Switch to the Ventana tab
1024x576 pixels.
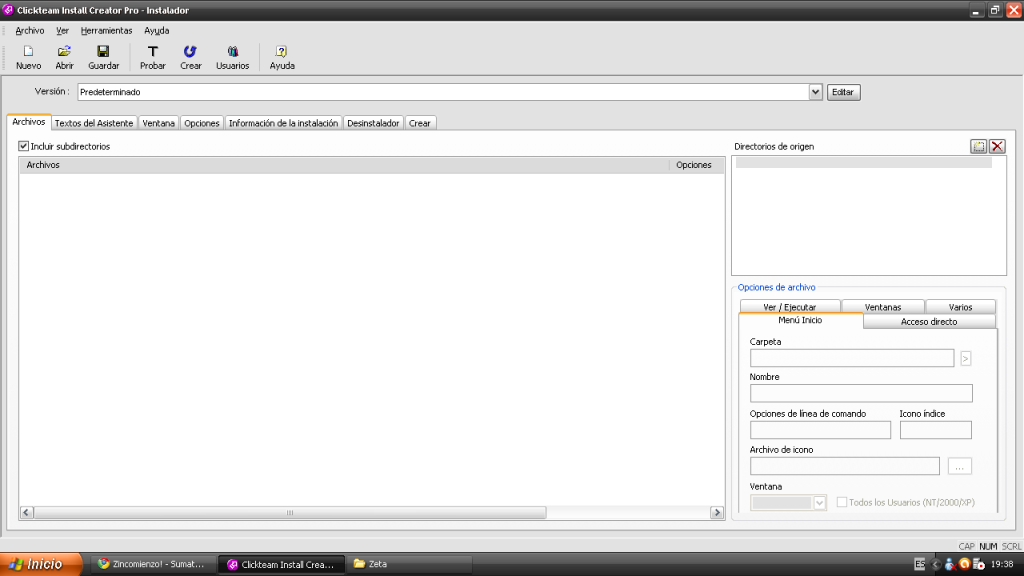coord(159,123)
